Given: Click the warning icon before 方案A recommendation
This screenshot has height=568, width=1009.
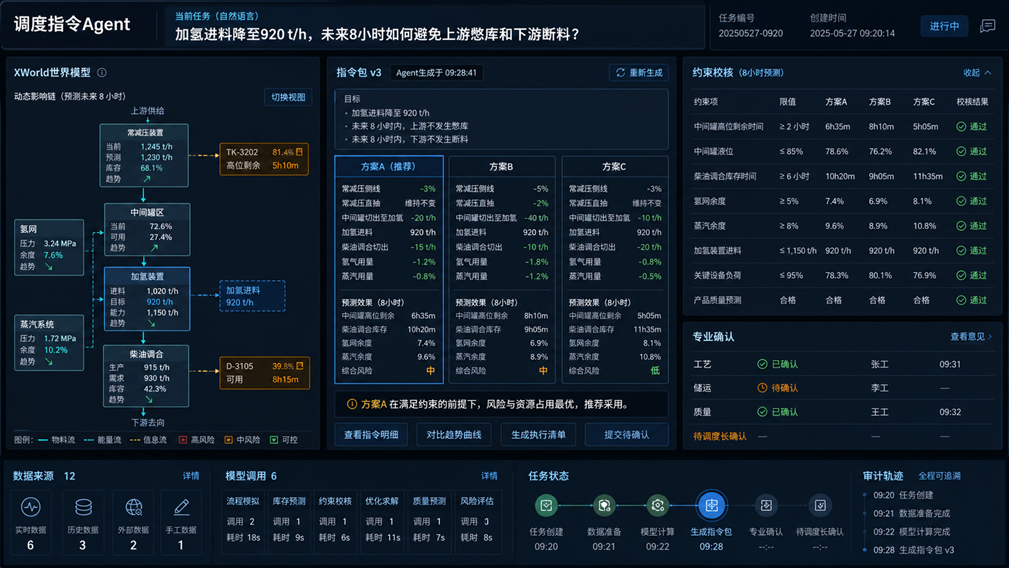Looking at the screenshot, I should tap(352, 404).
